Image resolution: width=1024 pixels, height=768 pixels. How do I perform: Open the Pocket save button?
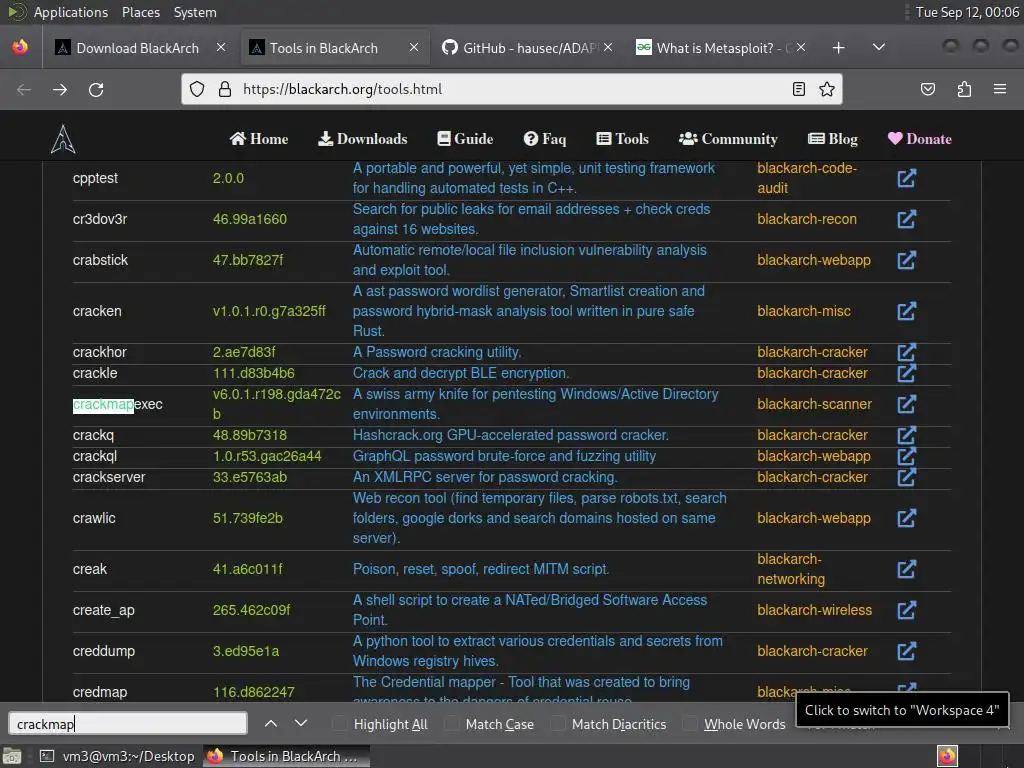click(x=928, y=89)
